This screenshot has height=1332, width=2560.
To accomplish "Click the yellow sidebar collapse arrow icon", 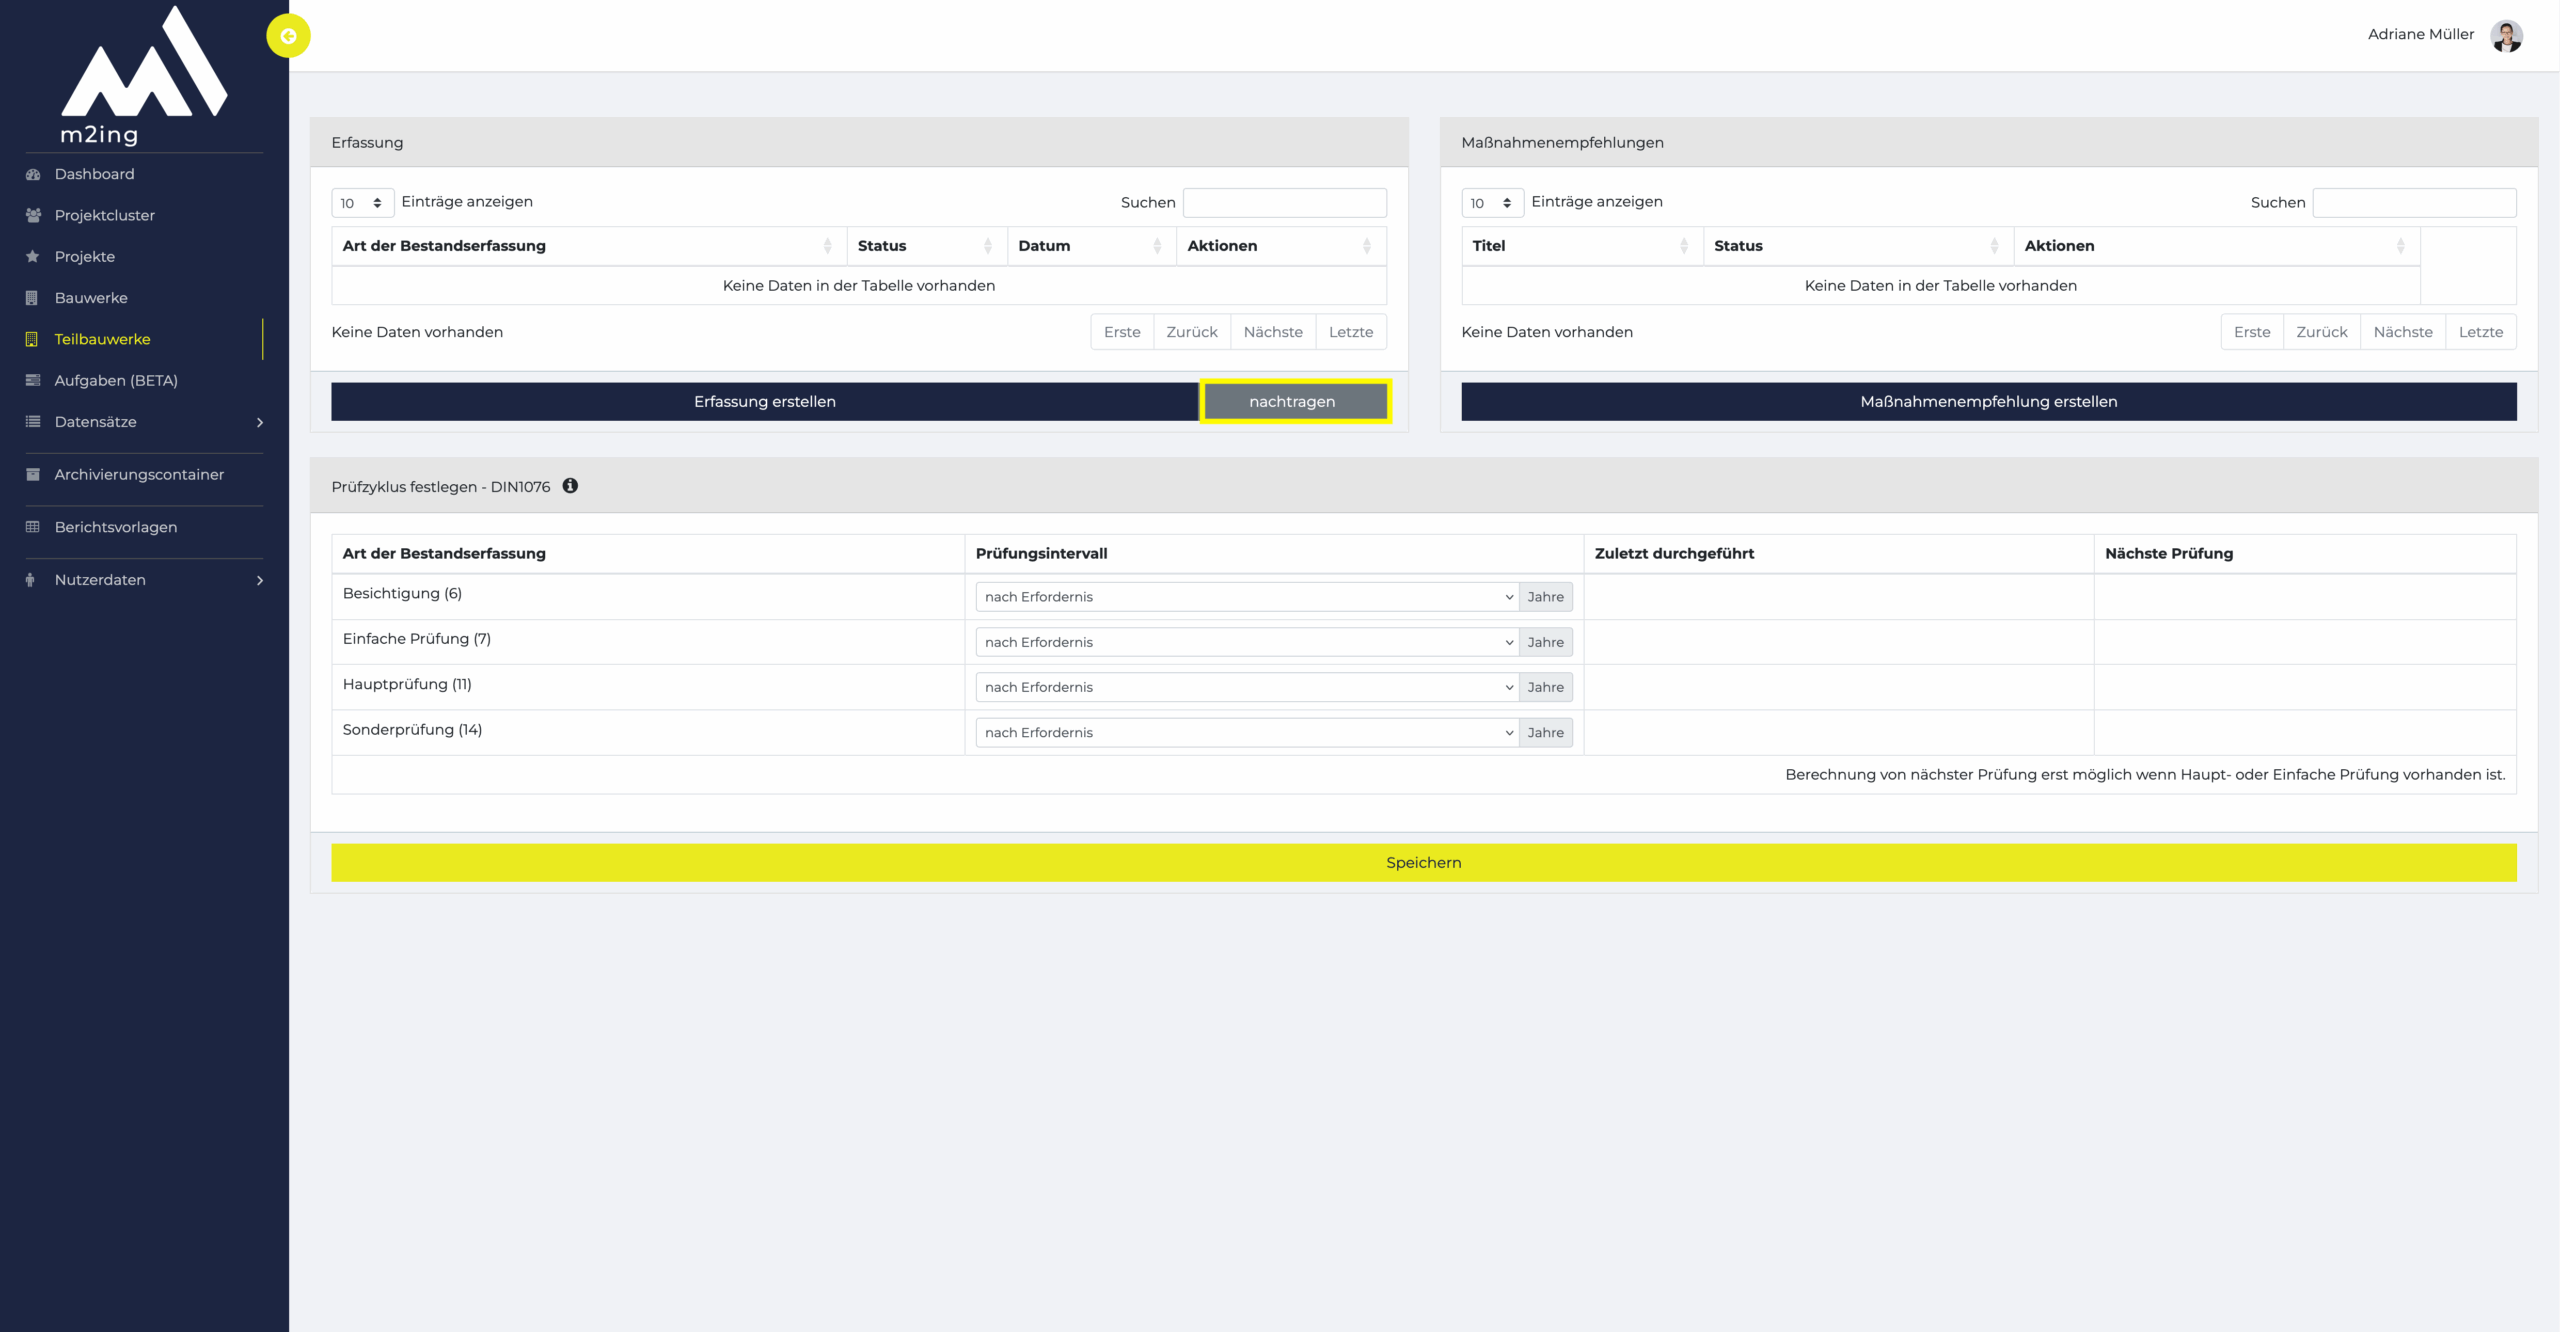I will tap(288, 36).
